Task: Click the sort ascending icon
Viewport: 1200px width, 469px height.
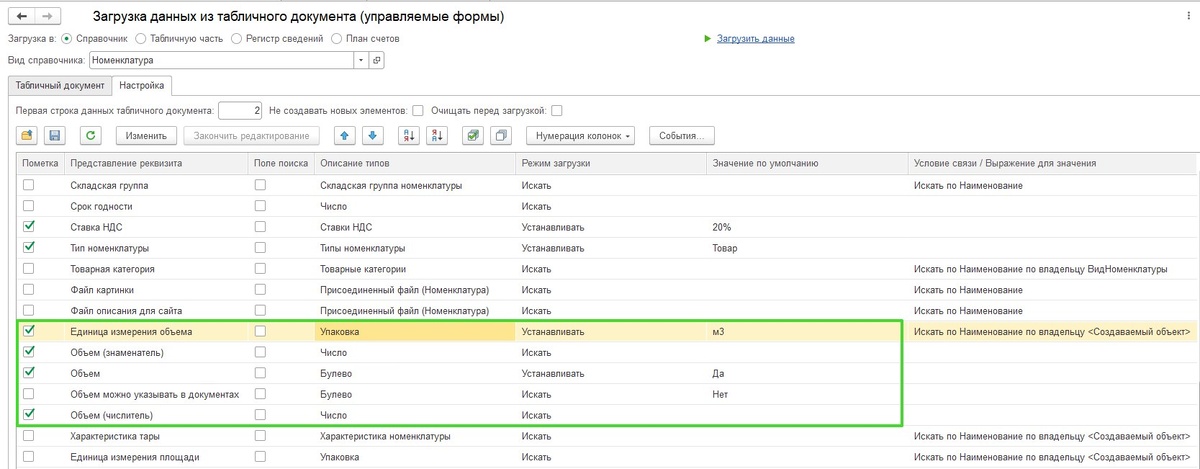Action: [x=408, y=135]
